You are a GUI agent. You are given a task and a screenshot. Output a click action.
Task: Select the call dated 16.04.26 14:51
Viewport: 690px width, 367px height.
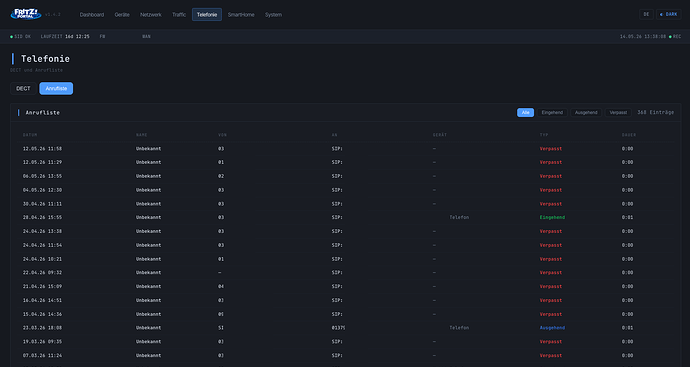345,301
